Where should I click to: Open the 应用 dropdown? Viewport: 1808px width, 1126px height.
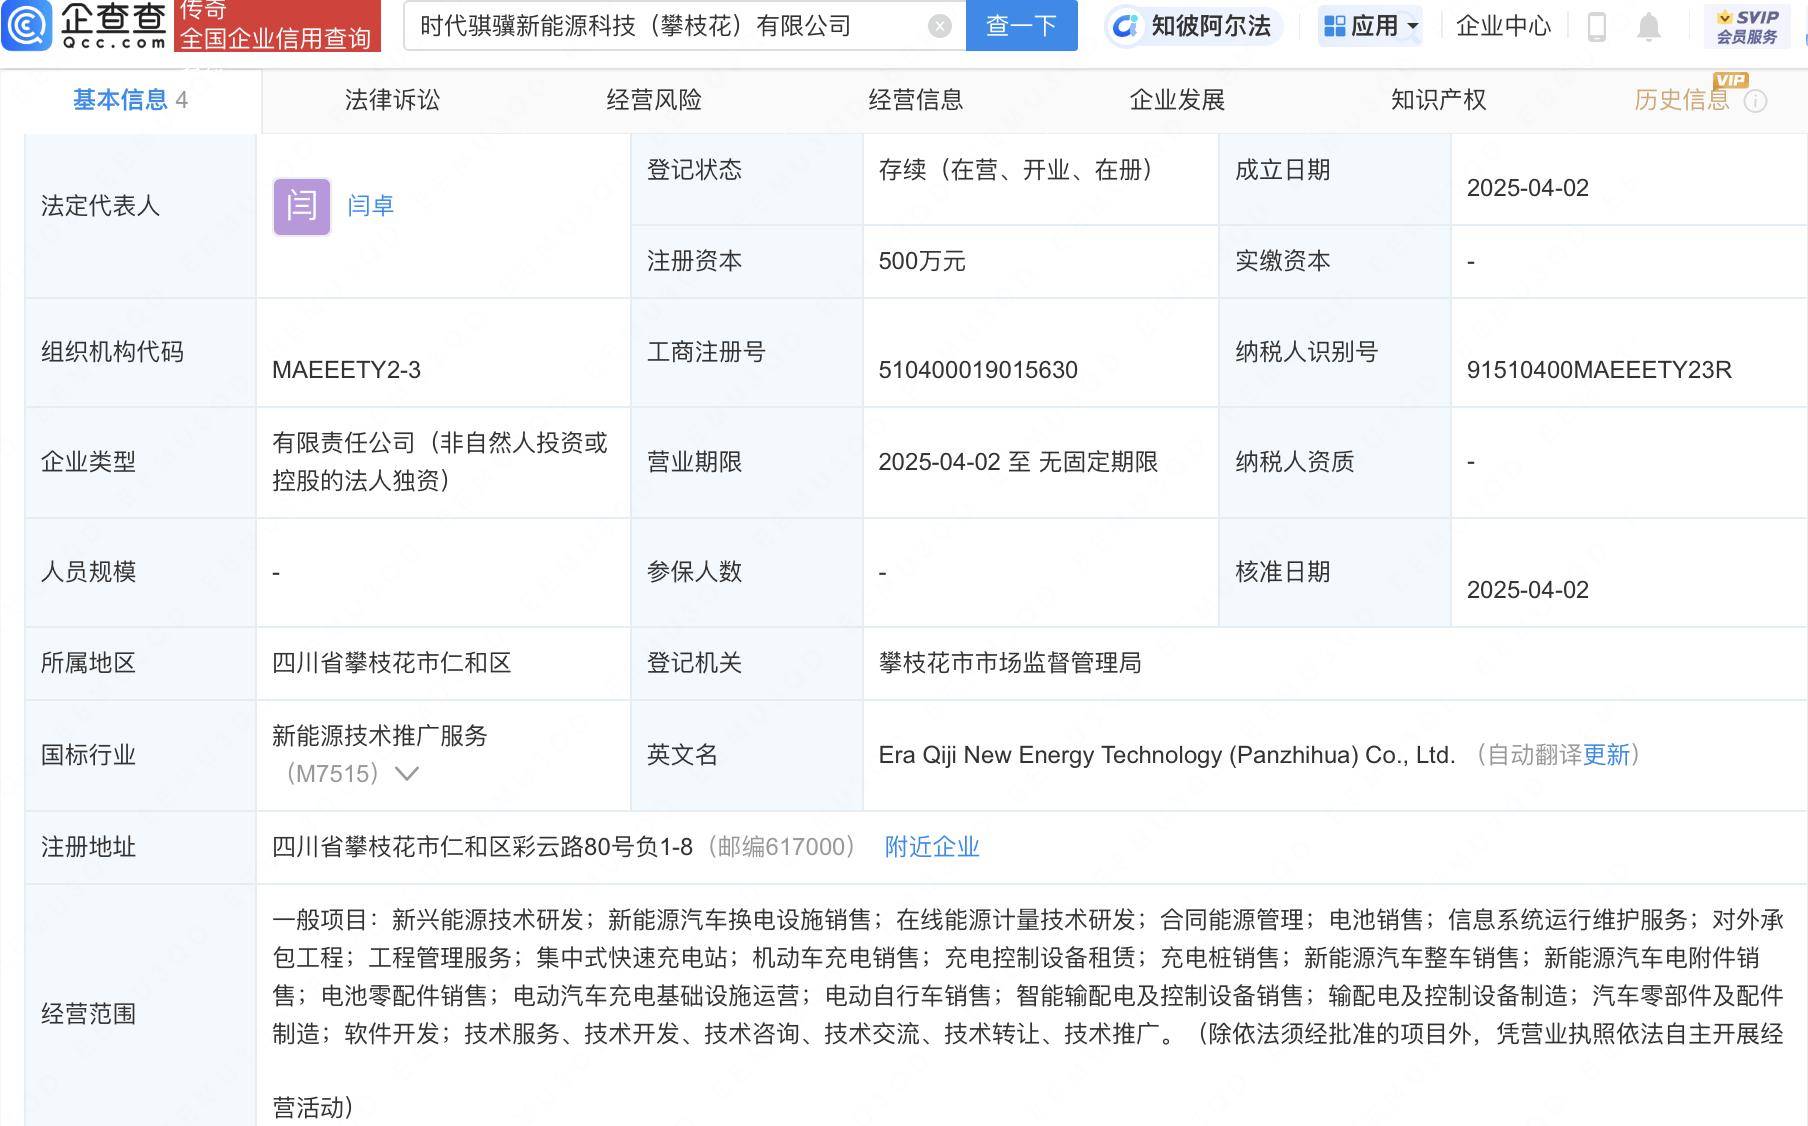(x=1370, y=26)
